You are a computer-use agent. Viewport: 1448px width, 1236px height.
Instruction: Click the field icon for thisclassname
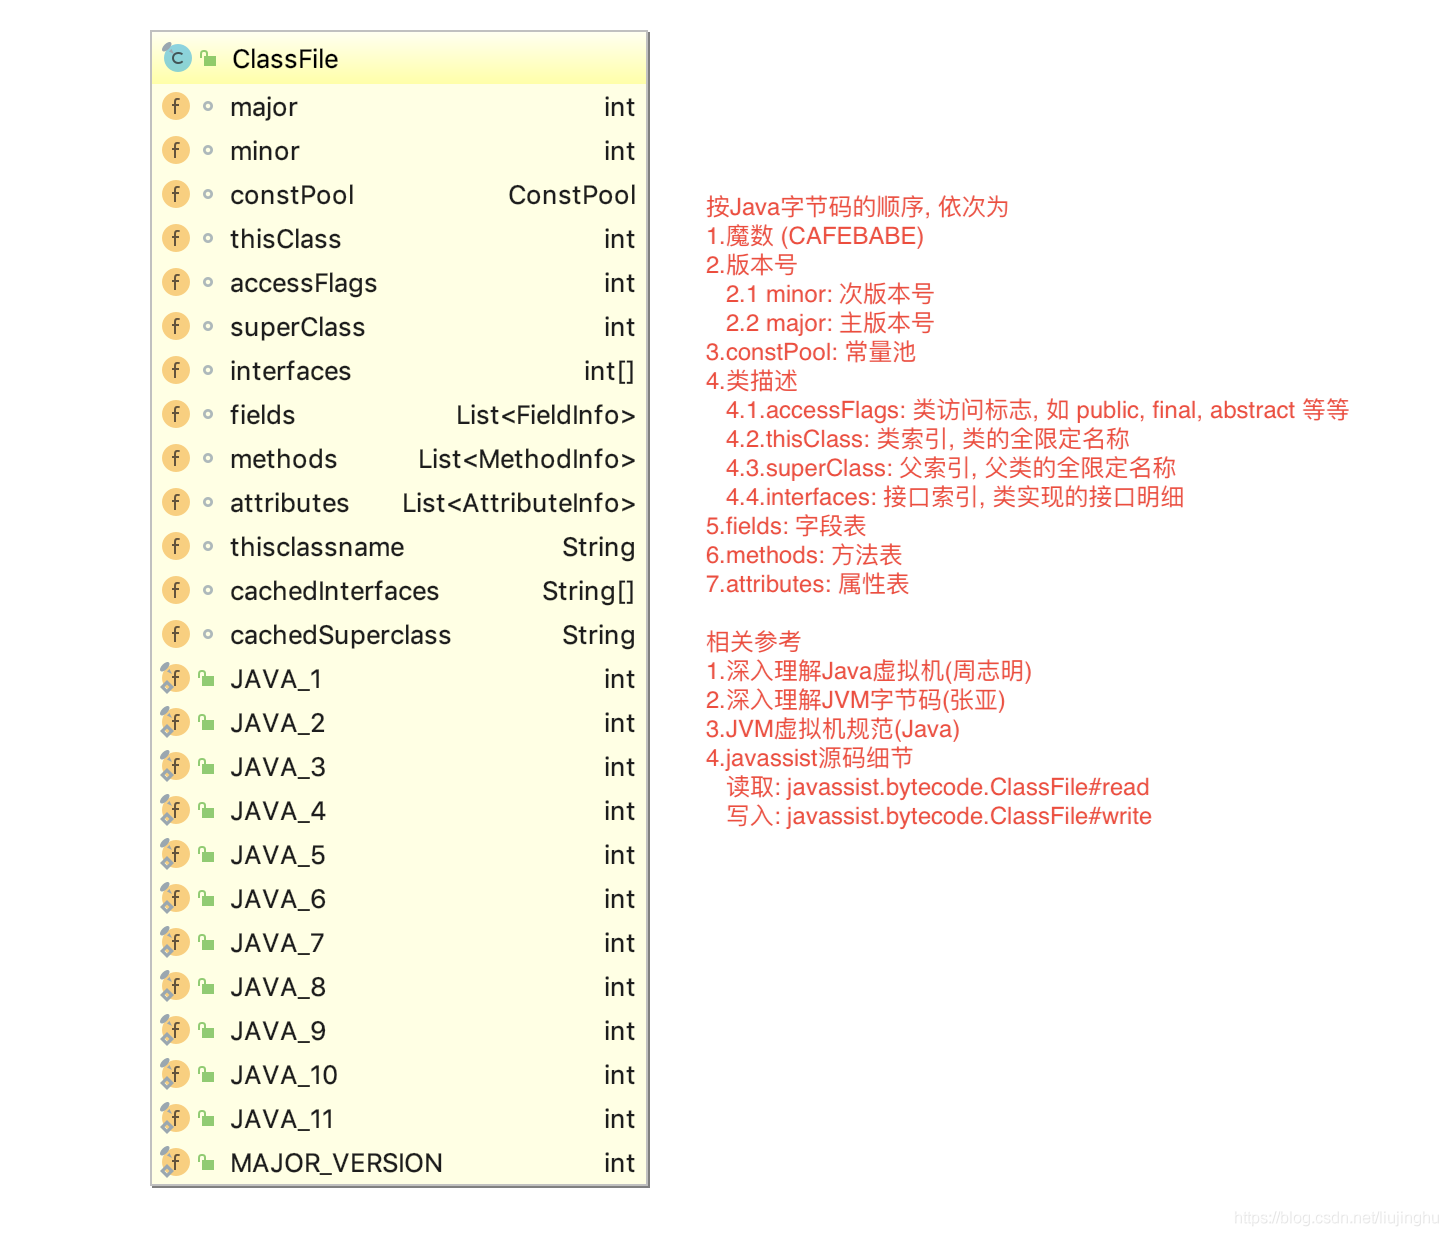point(176,546)
